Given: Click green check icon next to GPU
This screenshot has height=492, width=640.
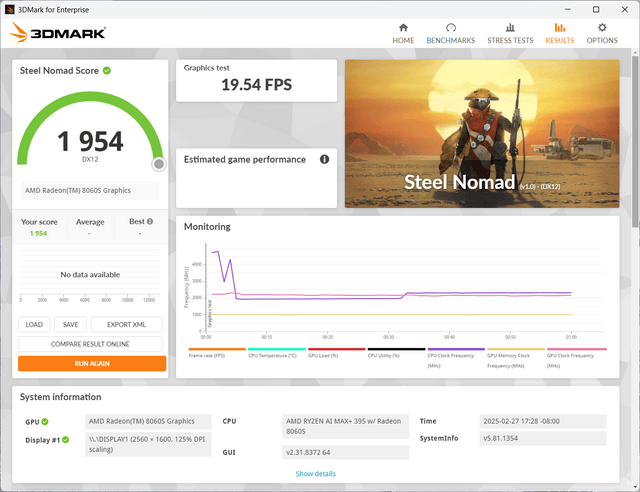Looking at the screenshot, I should point(45,421).
